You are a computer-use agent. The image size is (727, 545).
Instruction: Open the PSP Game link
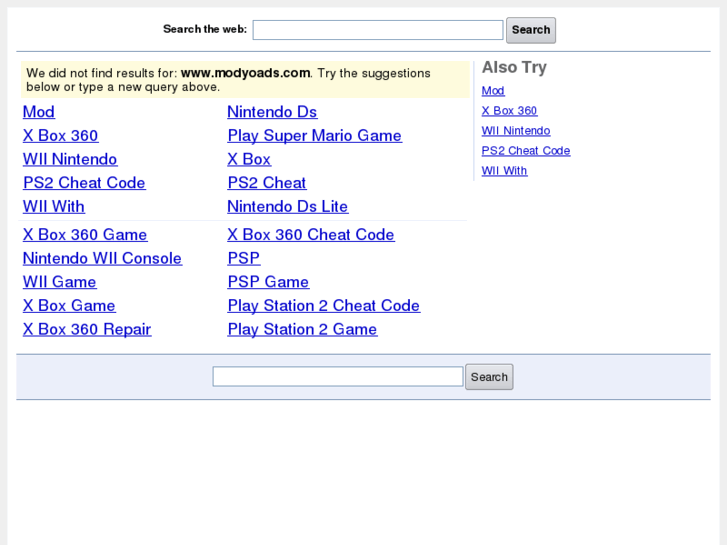point(268,282)
